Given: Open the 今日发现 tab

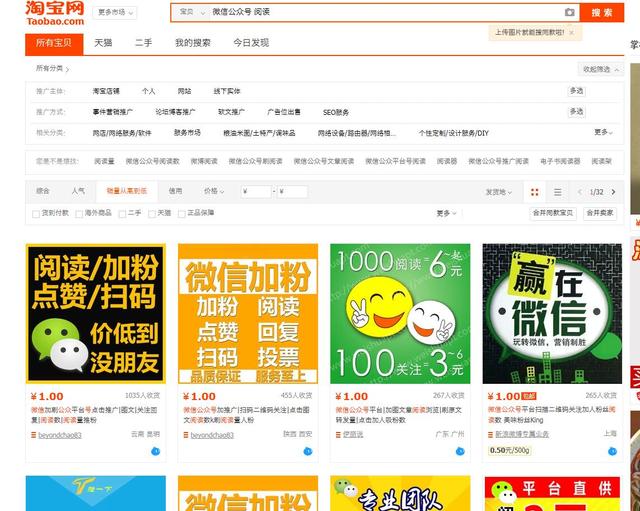Looking at the screenshot, I should tap(251, 43).
